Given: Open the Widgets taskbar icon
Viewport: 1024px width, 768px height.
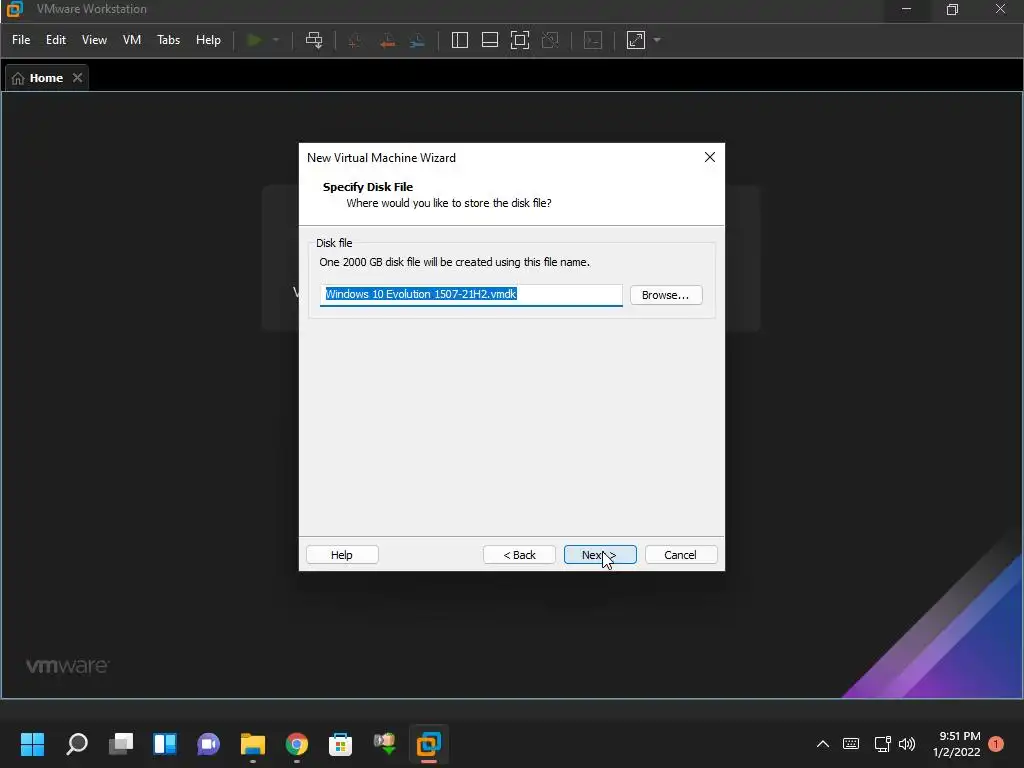Looking at the screenshot, I should [165, 744].
